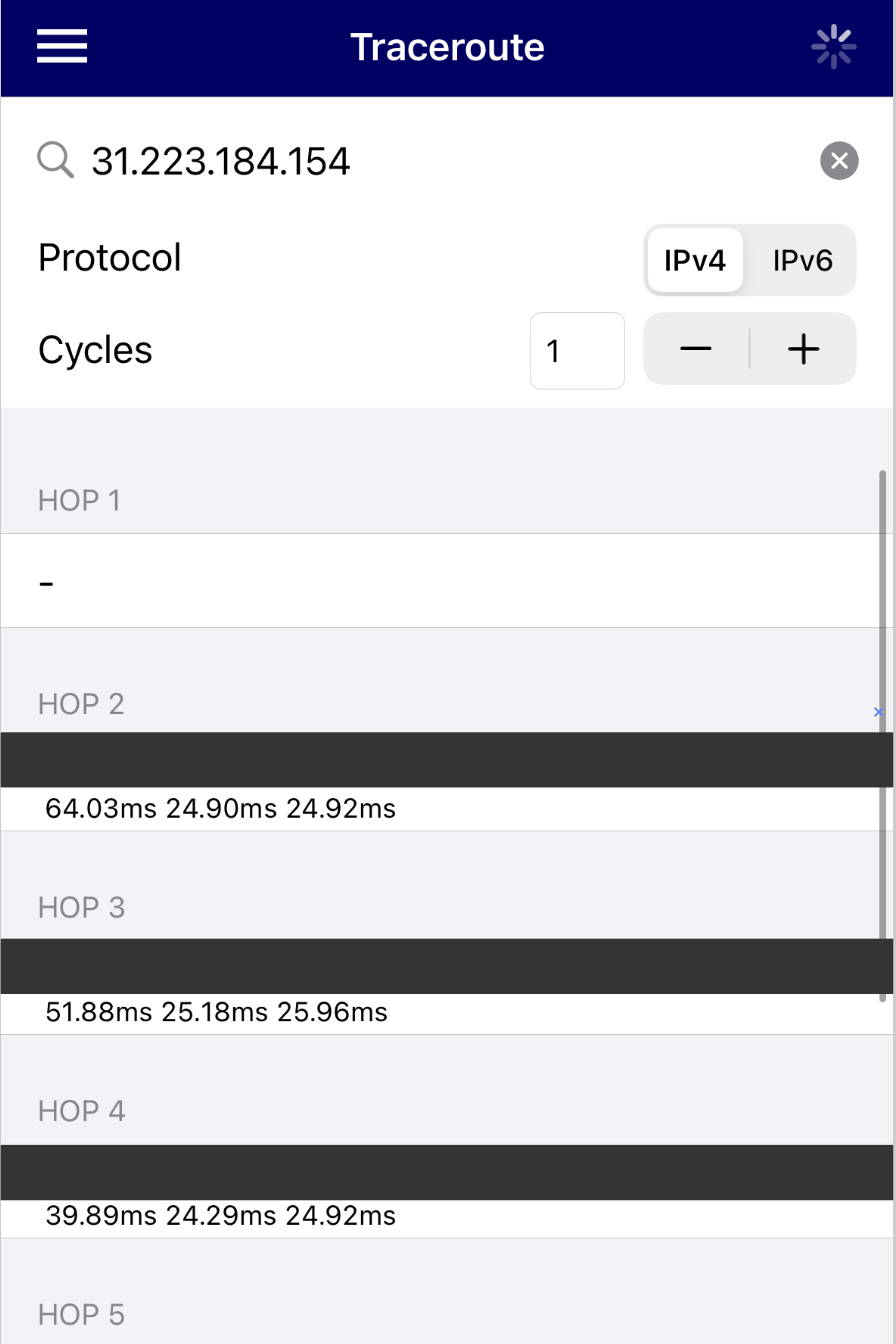Image resolution: width=896 pixels, height=1344 pixels.
Task: Click the search magnifier icon
Action: pos(56,160)
